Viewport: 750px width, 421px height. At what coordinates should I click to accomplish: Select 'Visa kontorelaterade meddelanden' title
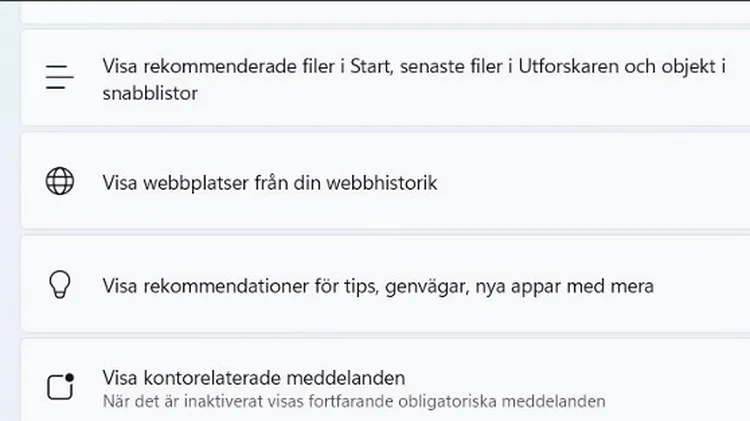coord(253,378)
